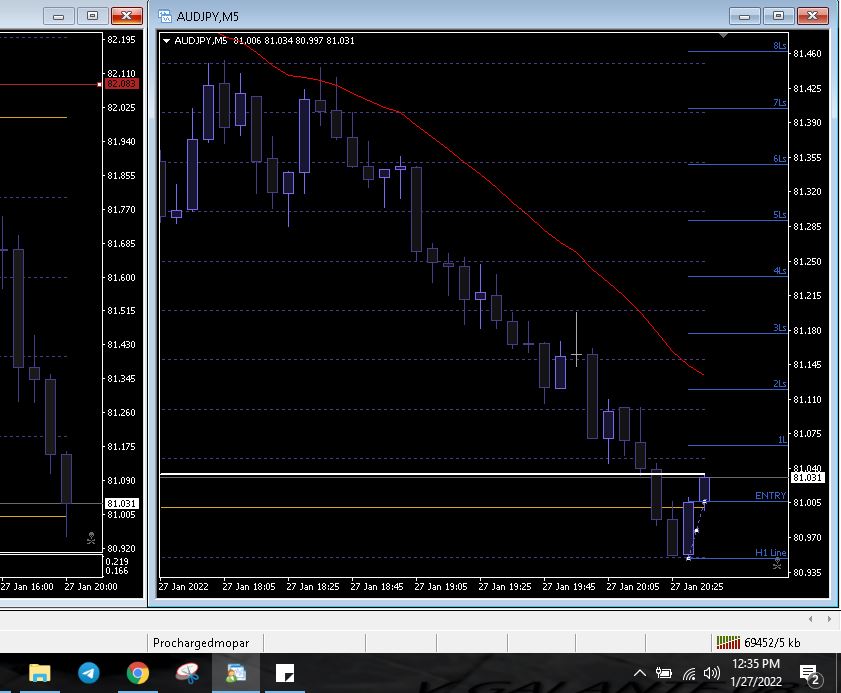This screenshot has width=841, height=693.
Task: Click the latest bullish candle above ENTRY
Action: click(704, 489)
